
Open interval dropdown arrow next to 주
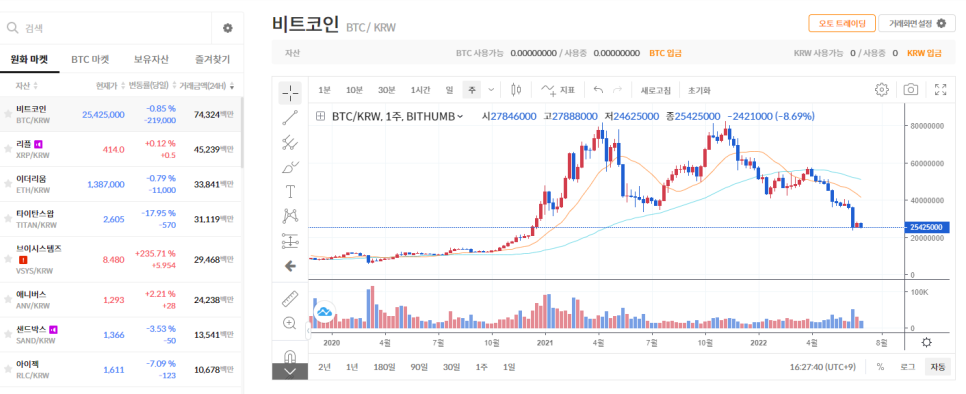click(x=491, y=90)
